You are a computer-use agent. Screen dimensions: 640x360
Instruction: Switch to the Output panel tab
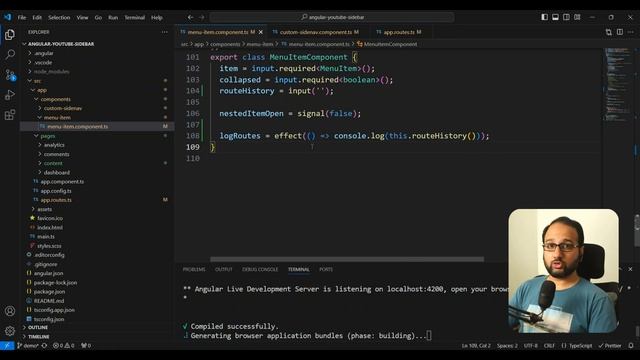coord(224,269)
